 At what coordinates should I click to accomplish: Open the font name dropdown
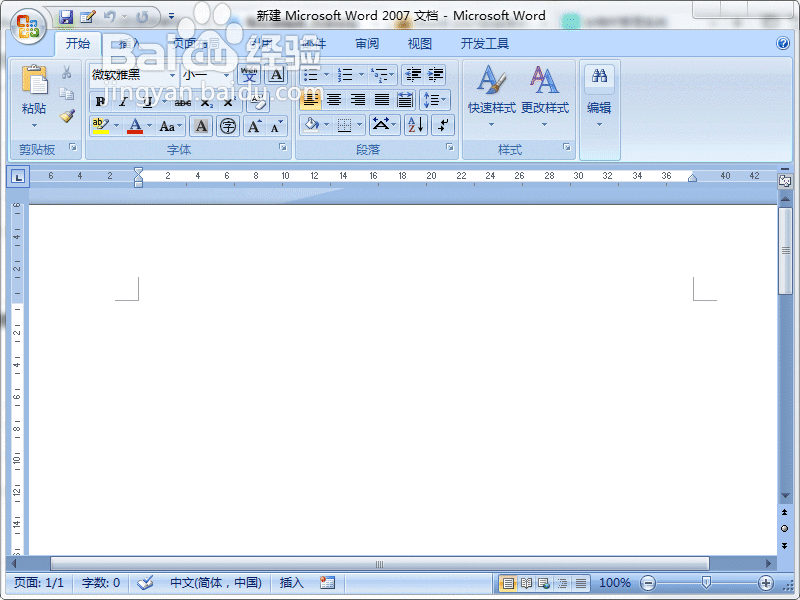(172, 76)
